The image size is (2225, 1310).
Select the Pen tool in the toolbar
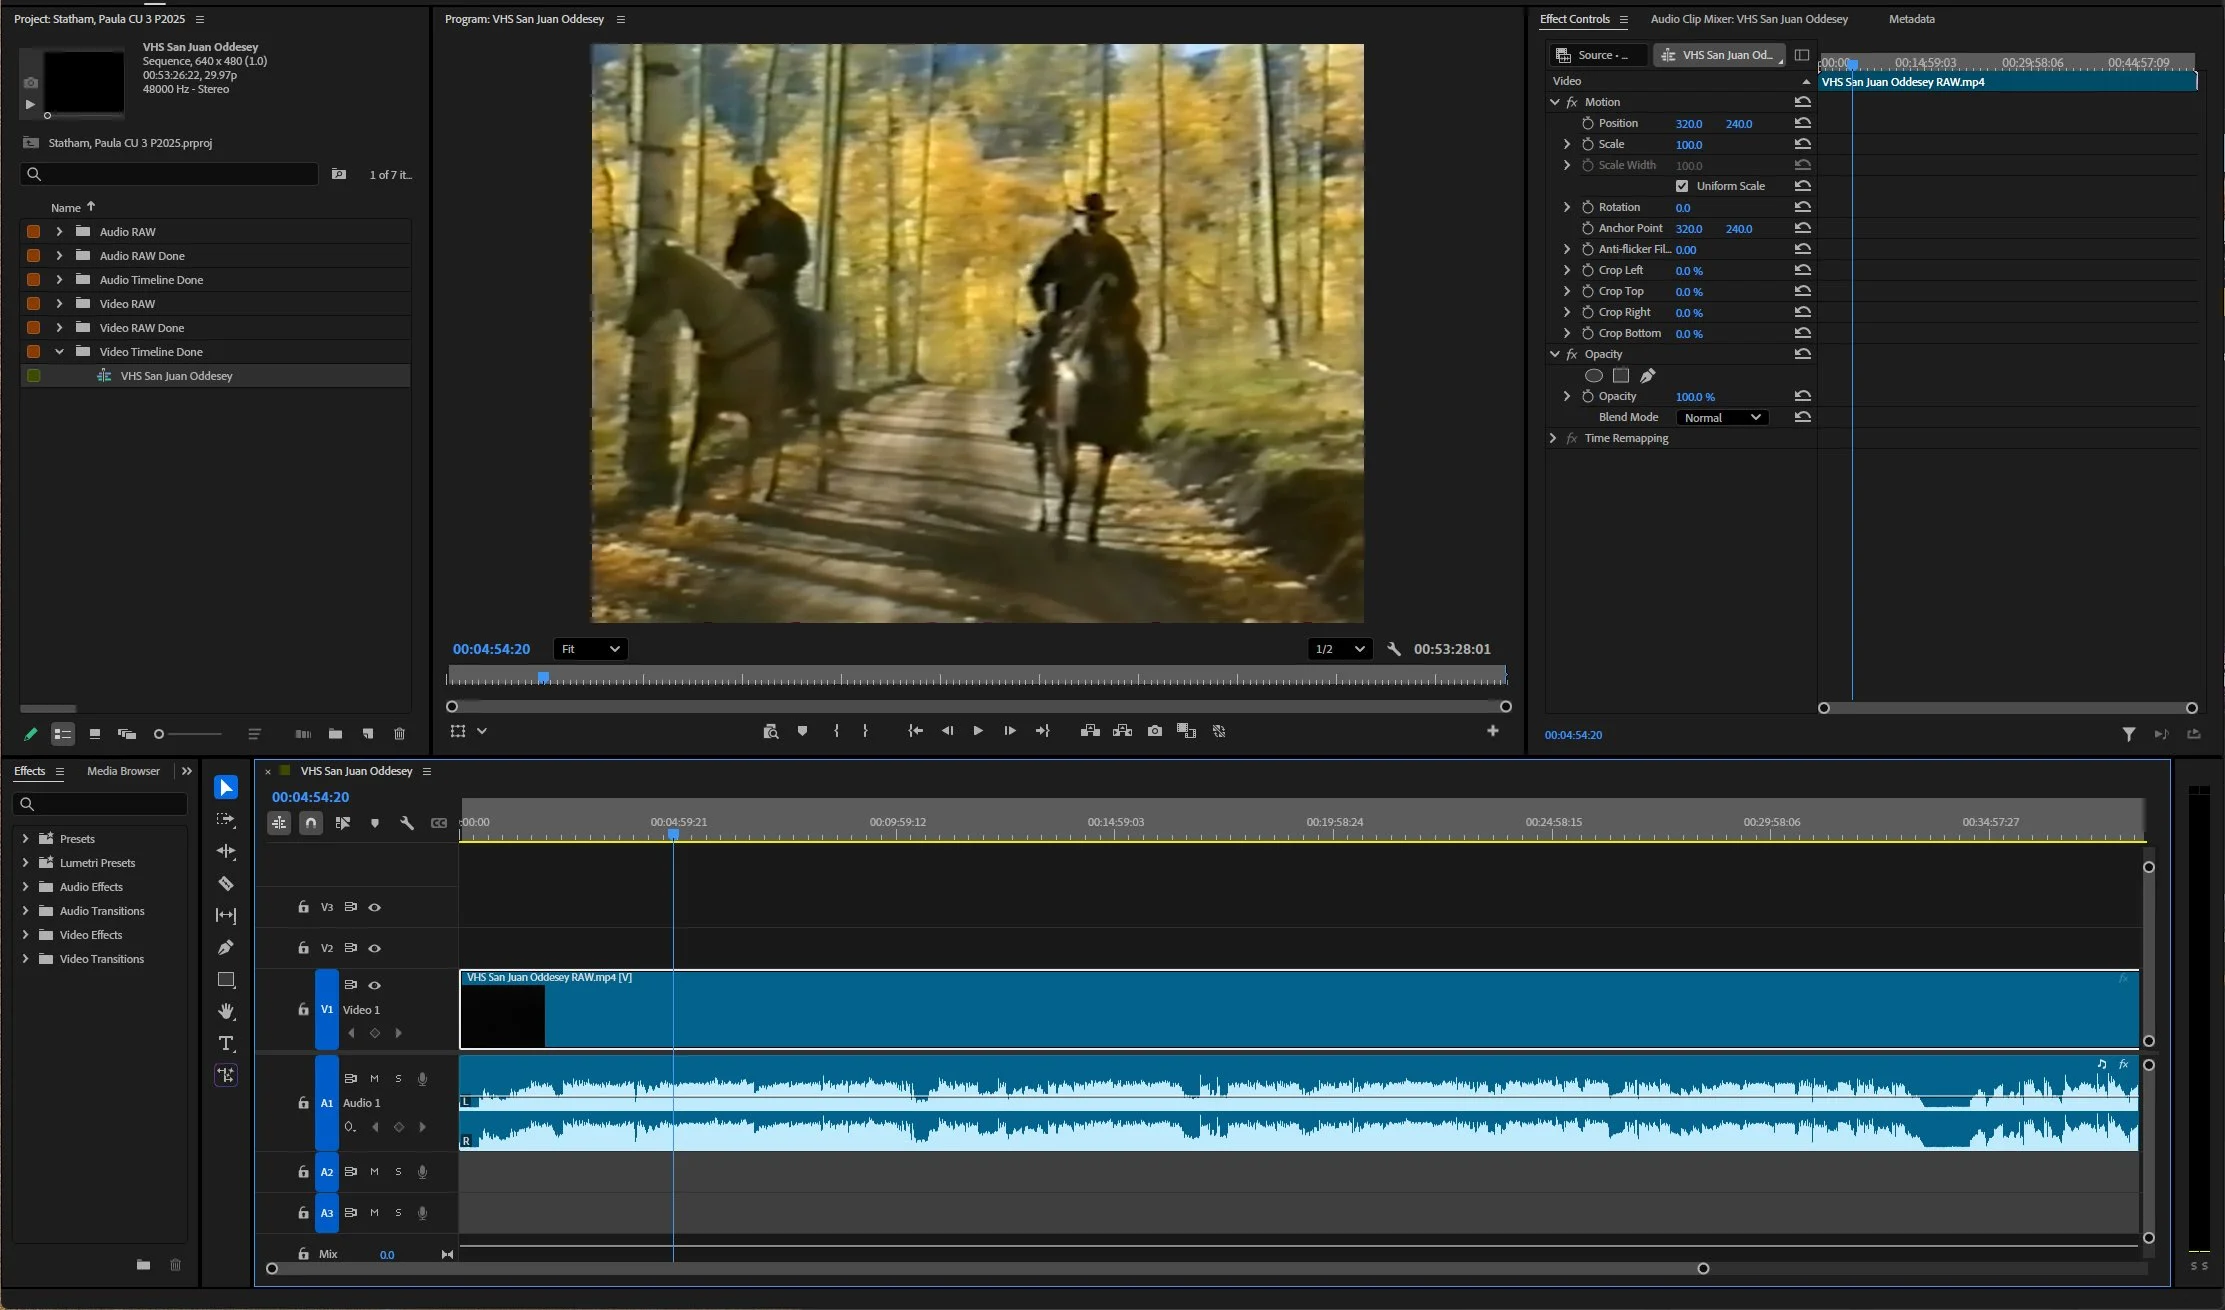226,947
